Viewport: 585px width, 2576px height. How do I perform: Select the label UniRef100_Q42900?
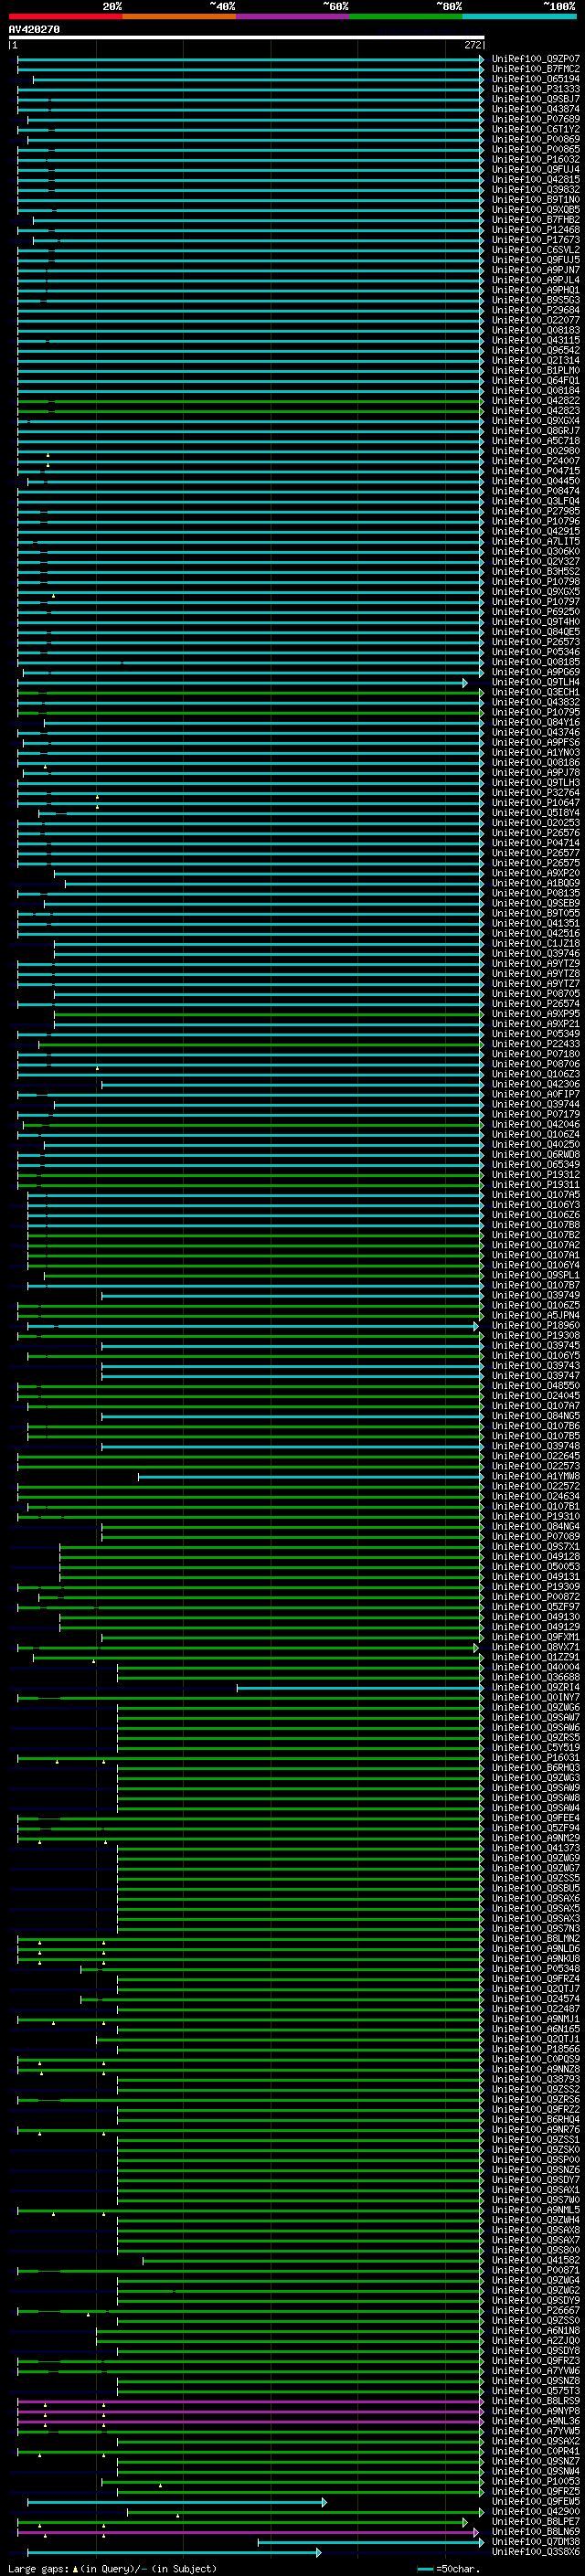(536, 2511)
